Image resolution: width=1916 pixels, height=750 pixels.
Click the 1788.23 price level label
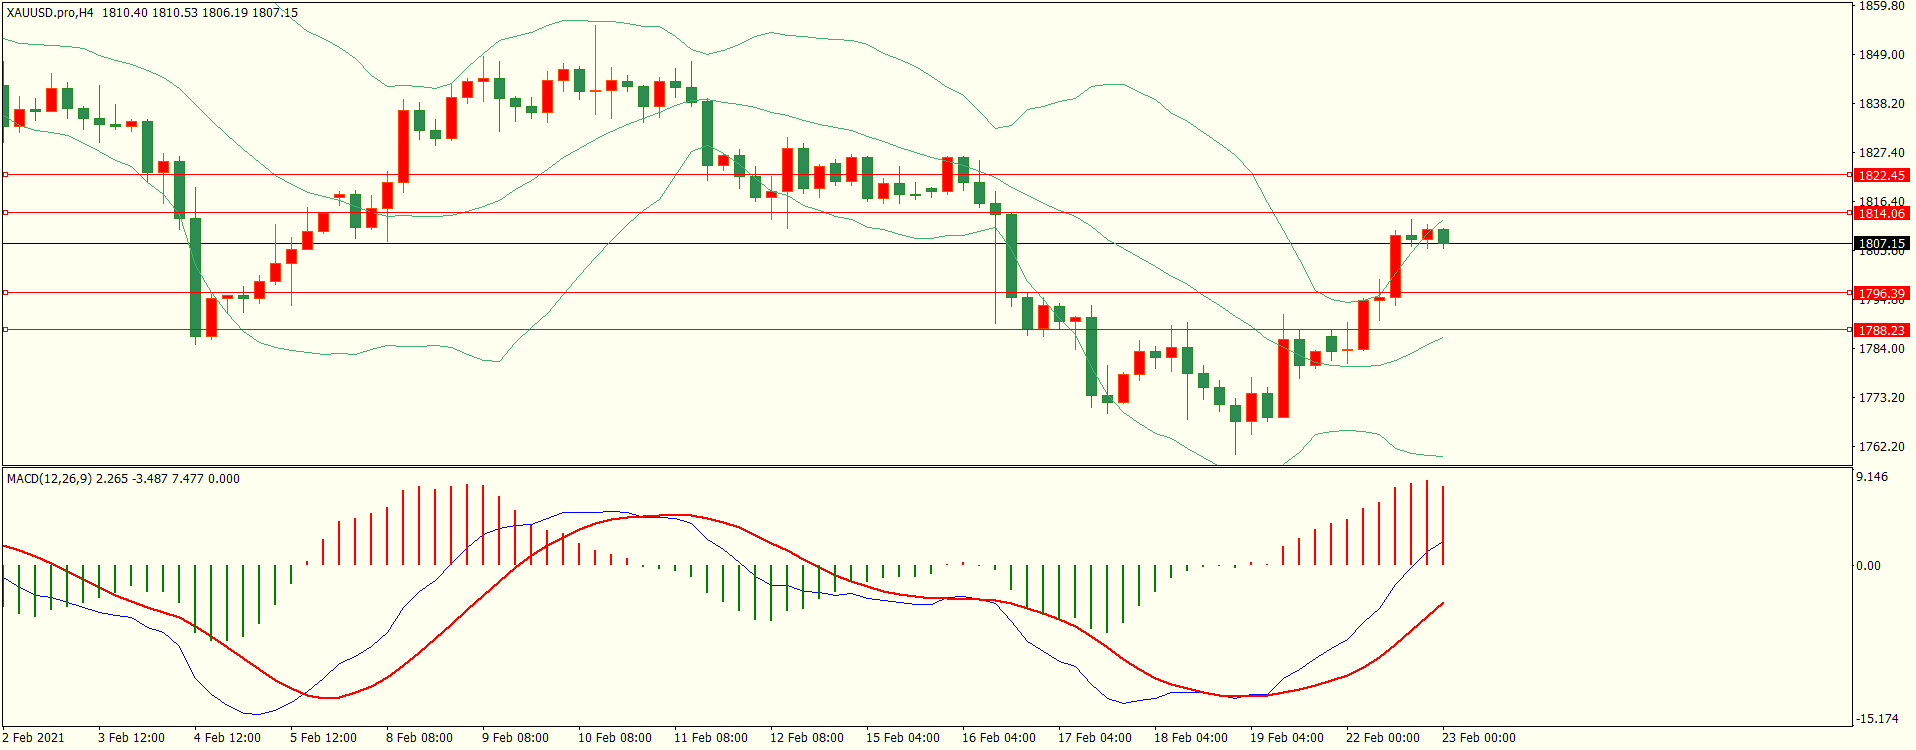coord(1881,330)
